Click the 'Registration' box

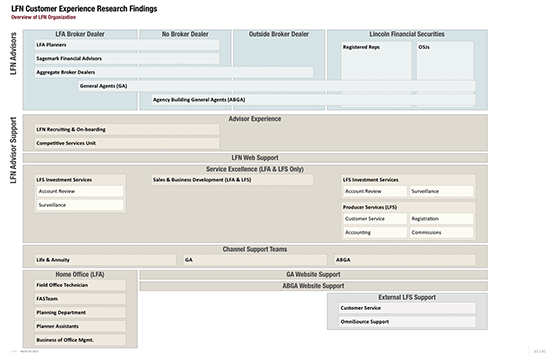(441, 219)
